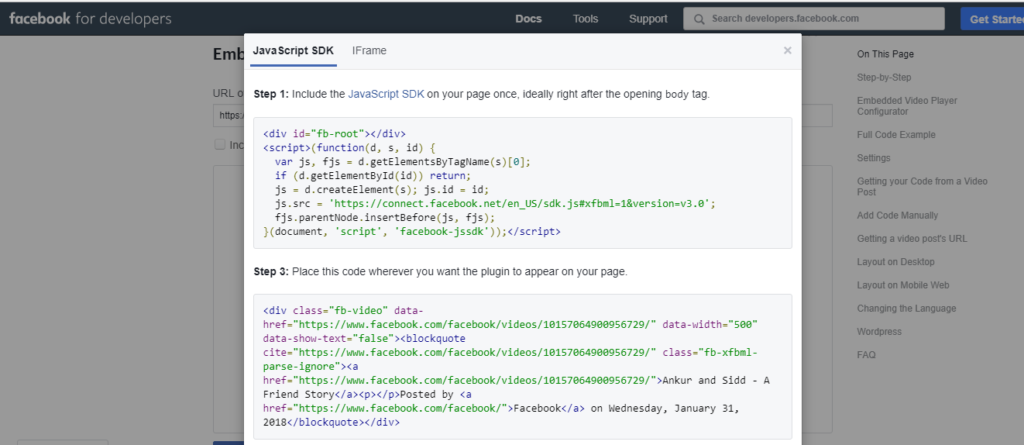Switch to the IFrame tab
Image resolution: width=1024 pixels, height=445 pixels.
point(369,51)
